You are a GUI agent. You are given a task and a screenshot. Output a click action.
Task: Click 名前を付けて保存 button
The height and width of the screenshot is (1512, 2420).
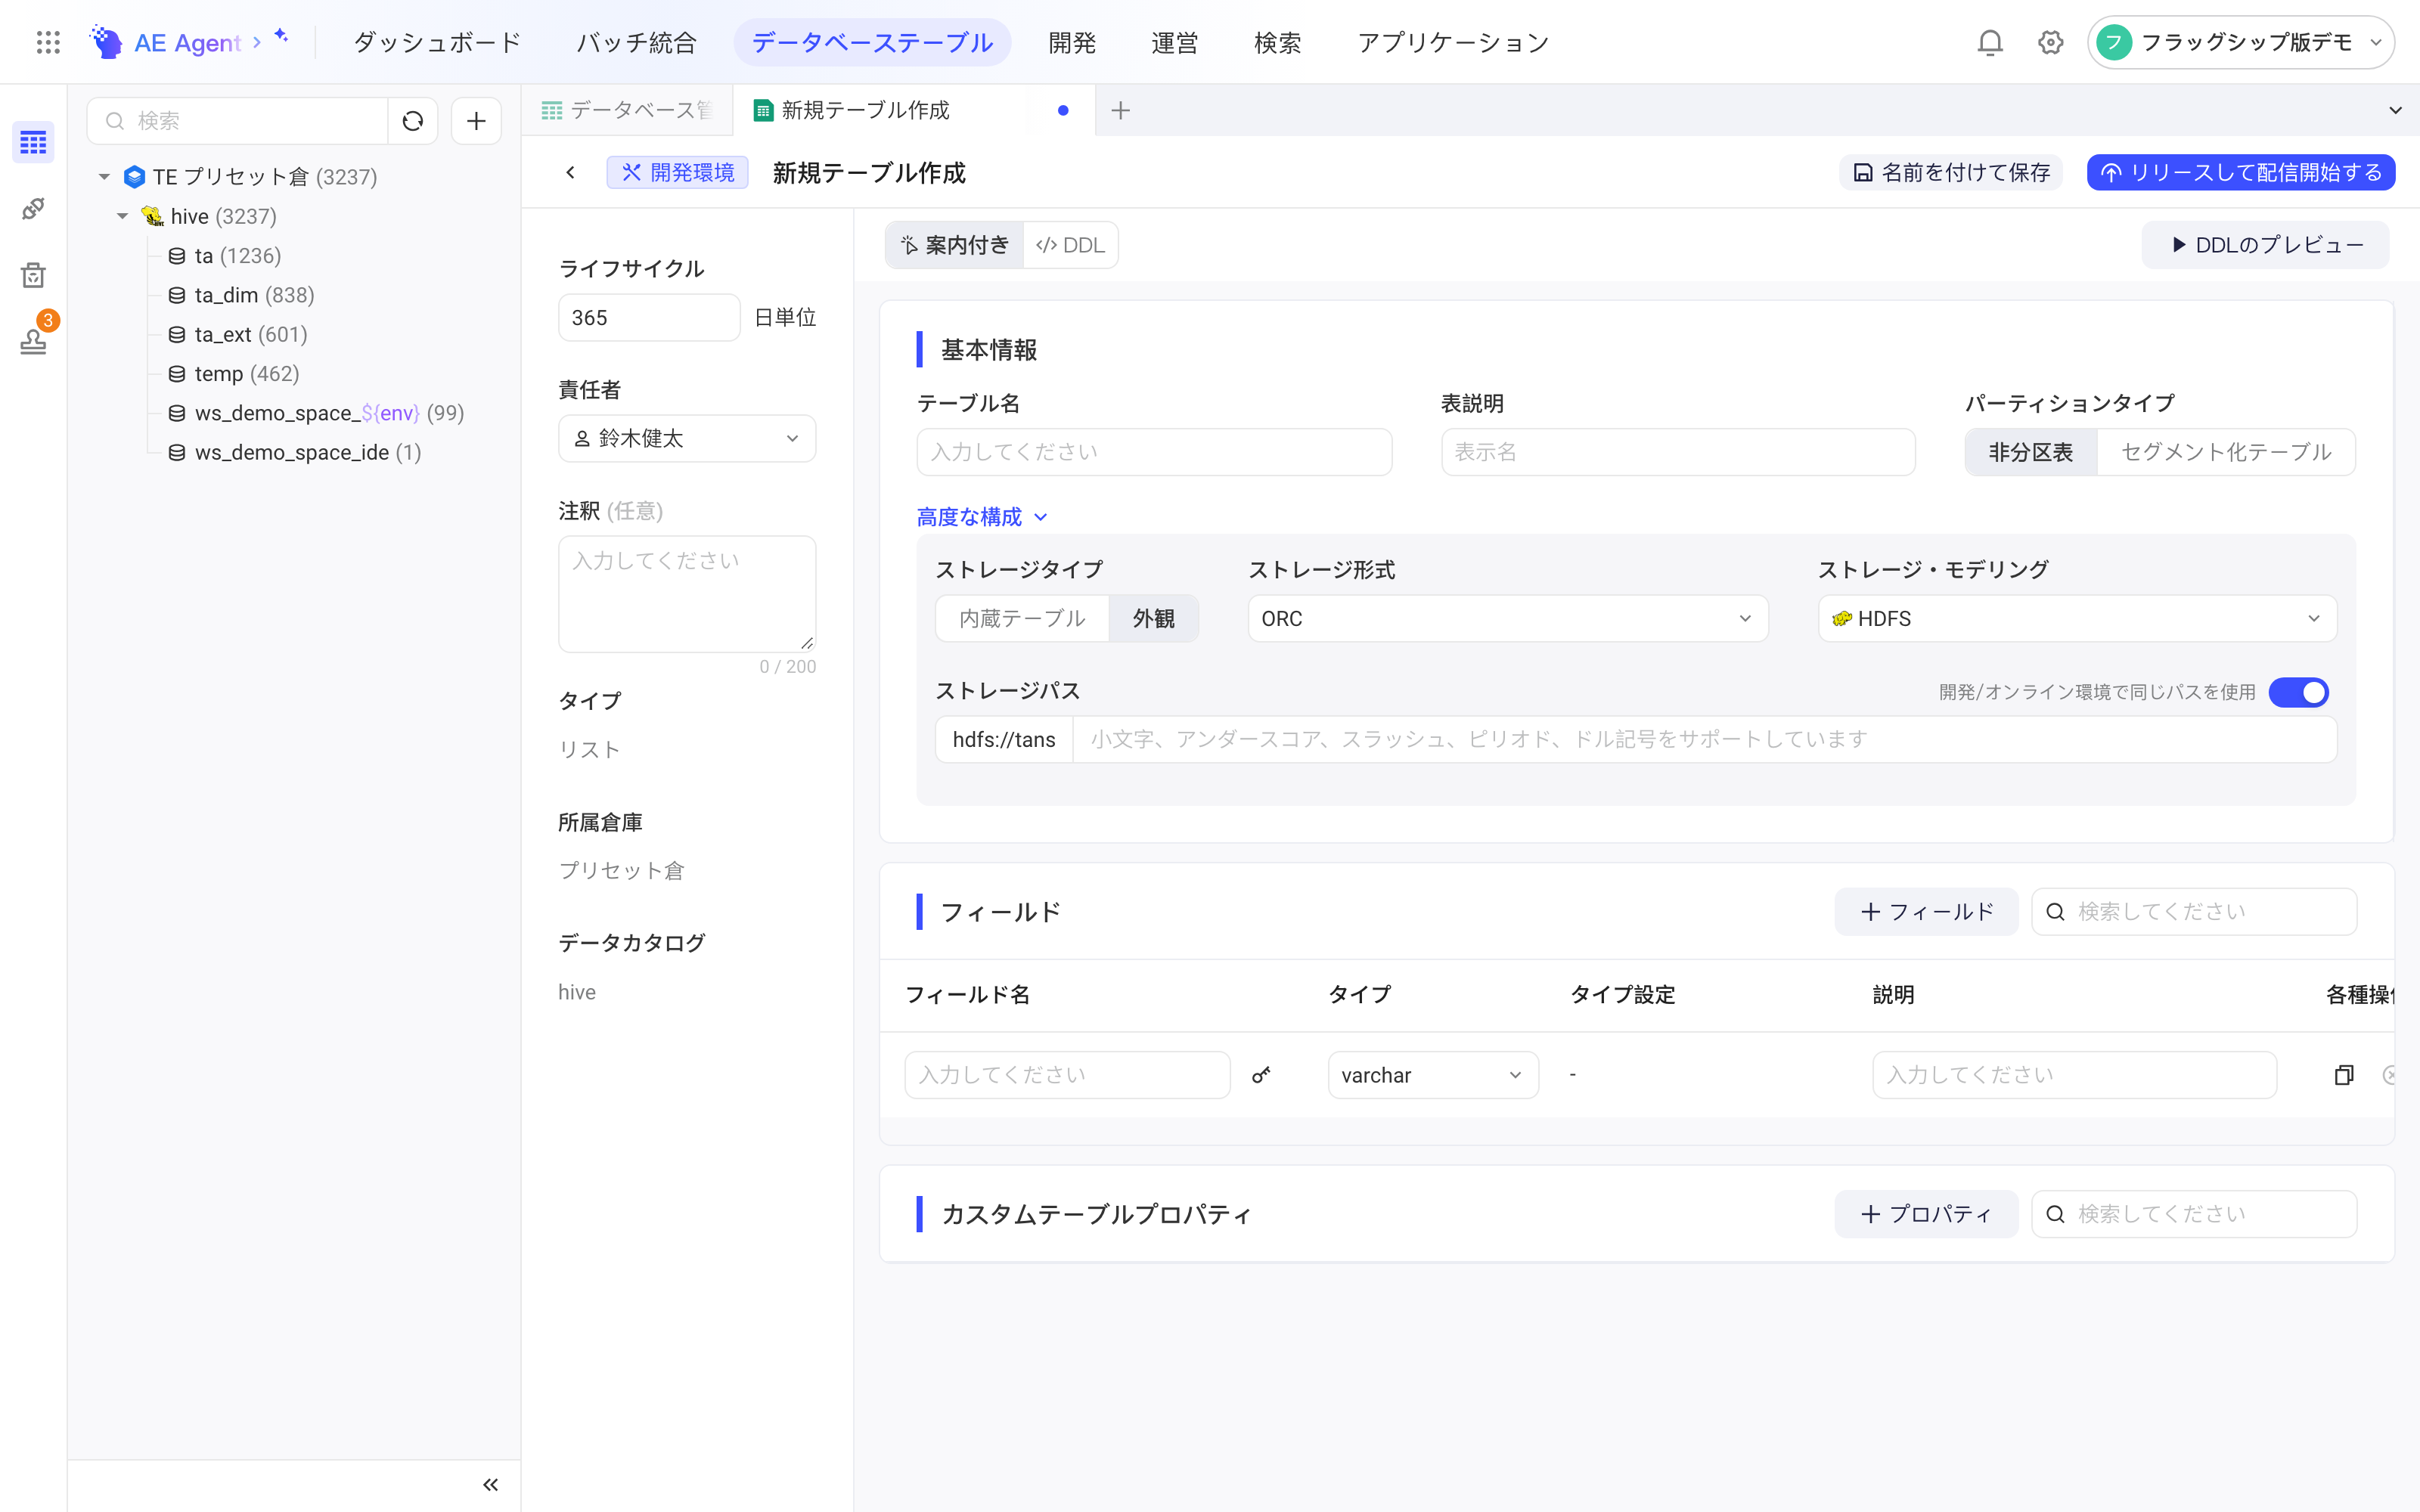[1951, 172]
